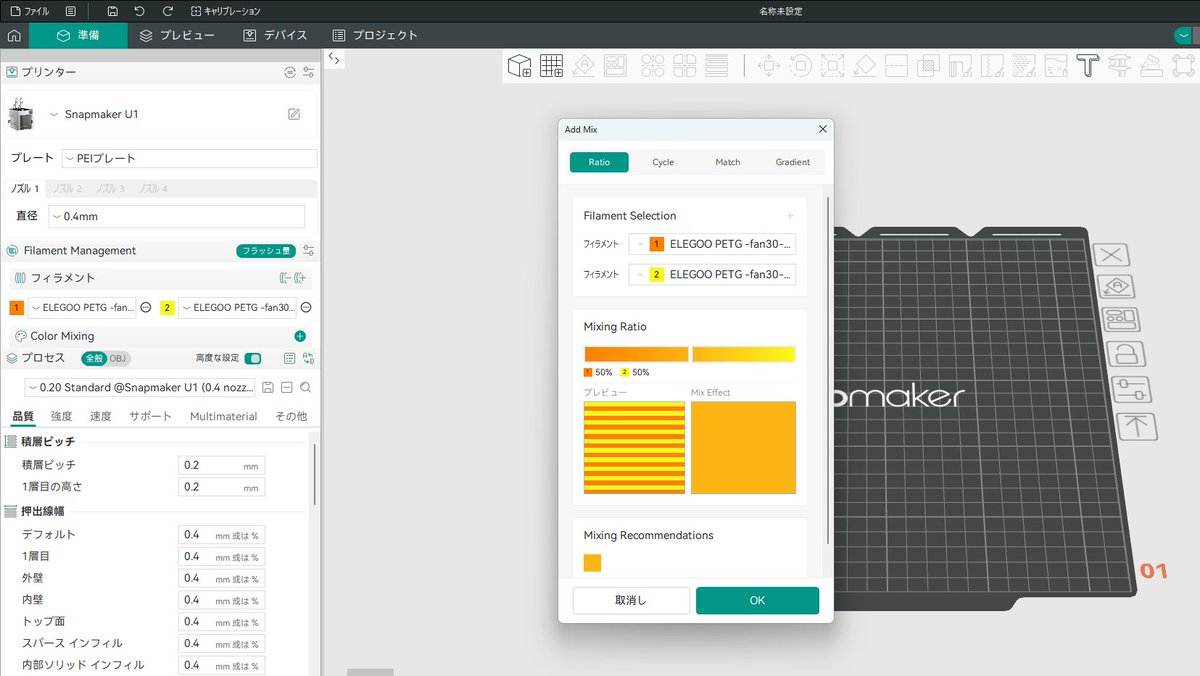Select the Scale tool in top toolbar
1200x676 pixels.
(x=833, y=66)
